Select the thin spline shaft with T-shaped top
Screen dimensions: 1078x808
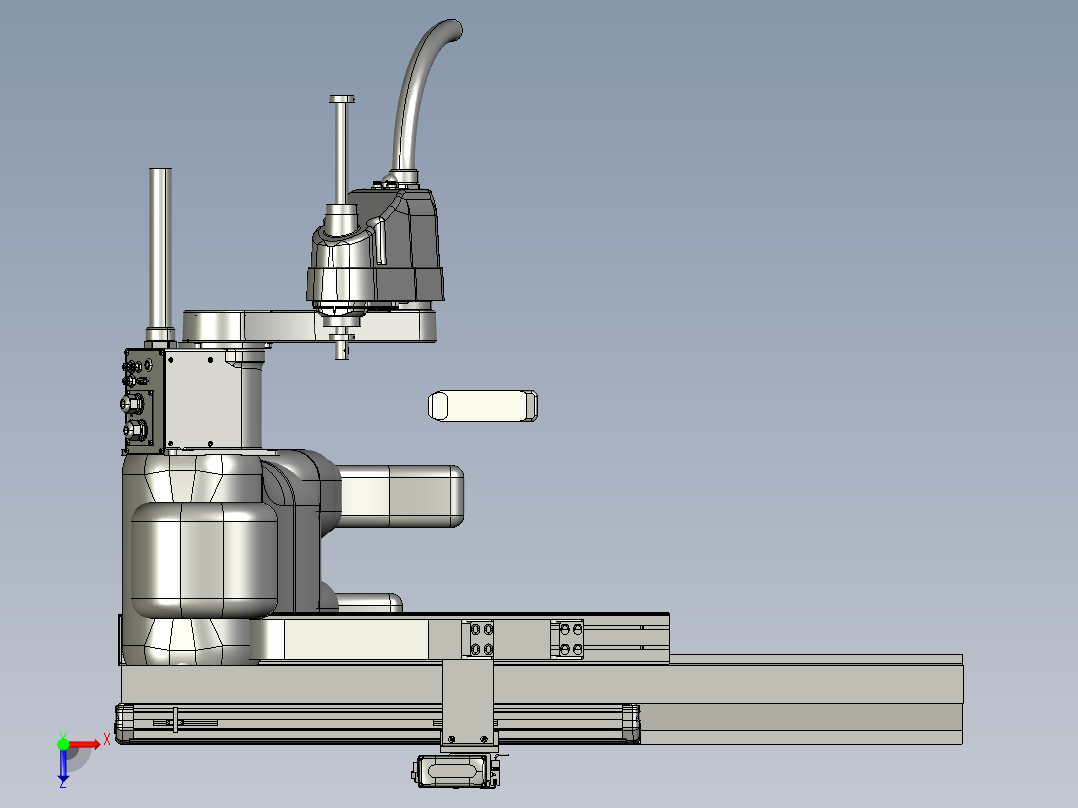[341, 155]
